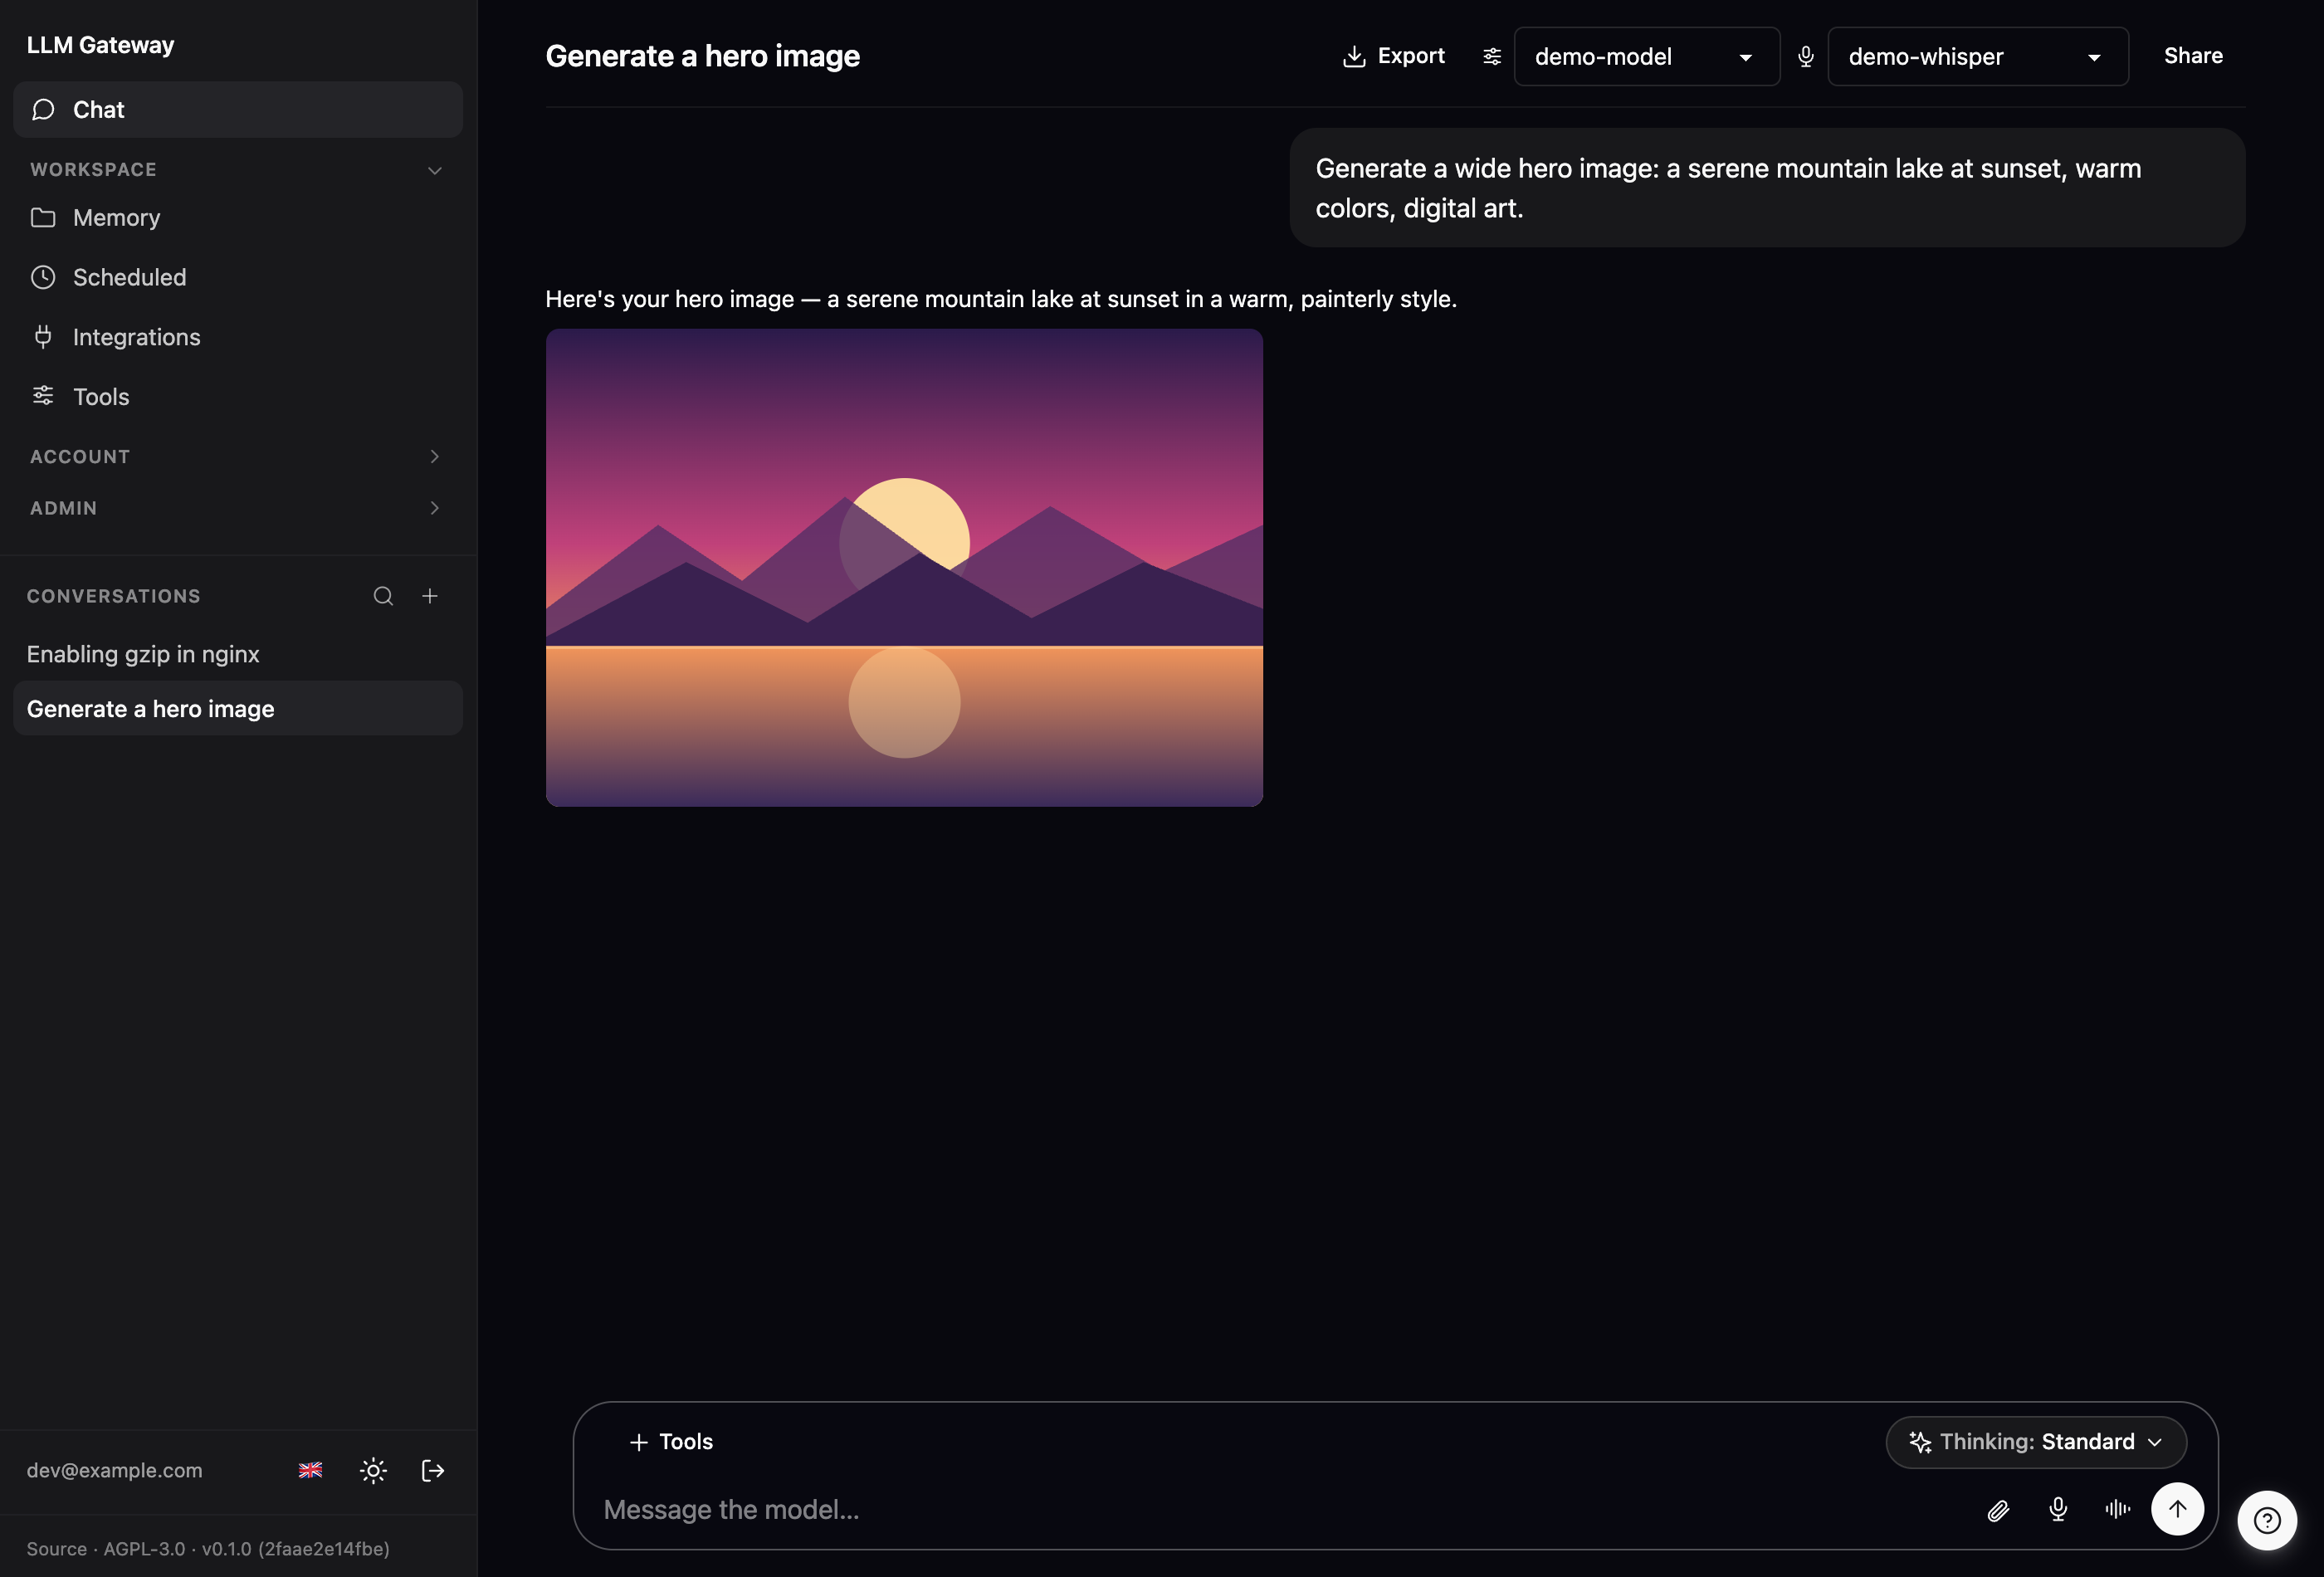Click the assistant reply text about hero image
The height and width of the screenshot is (1577, 2324).
(1001, 299)
